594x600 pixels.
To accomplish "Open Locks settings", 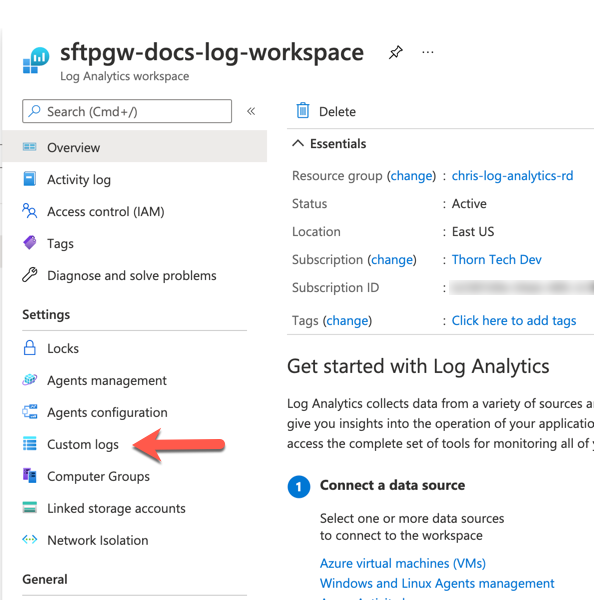I will (x=63, y=349).
